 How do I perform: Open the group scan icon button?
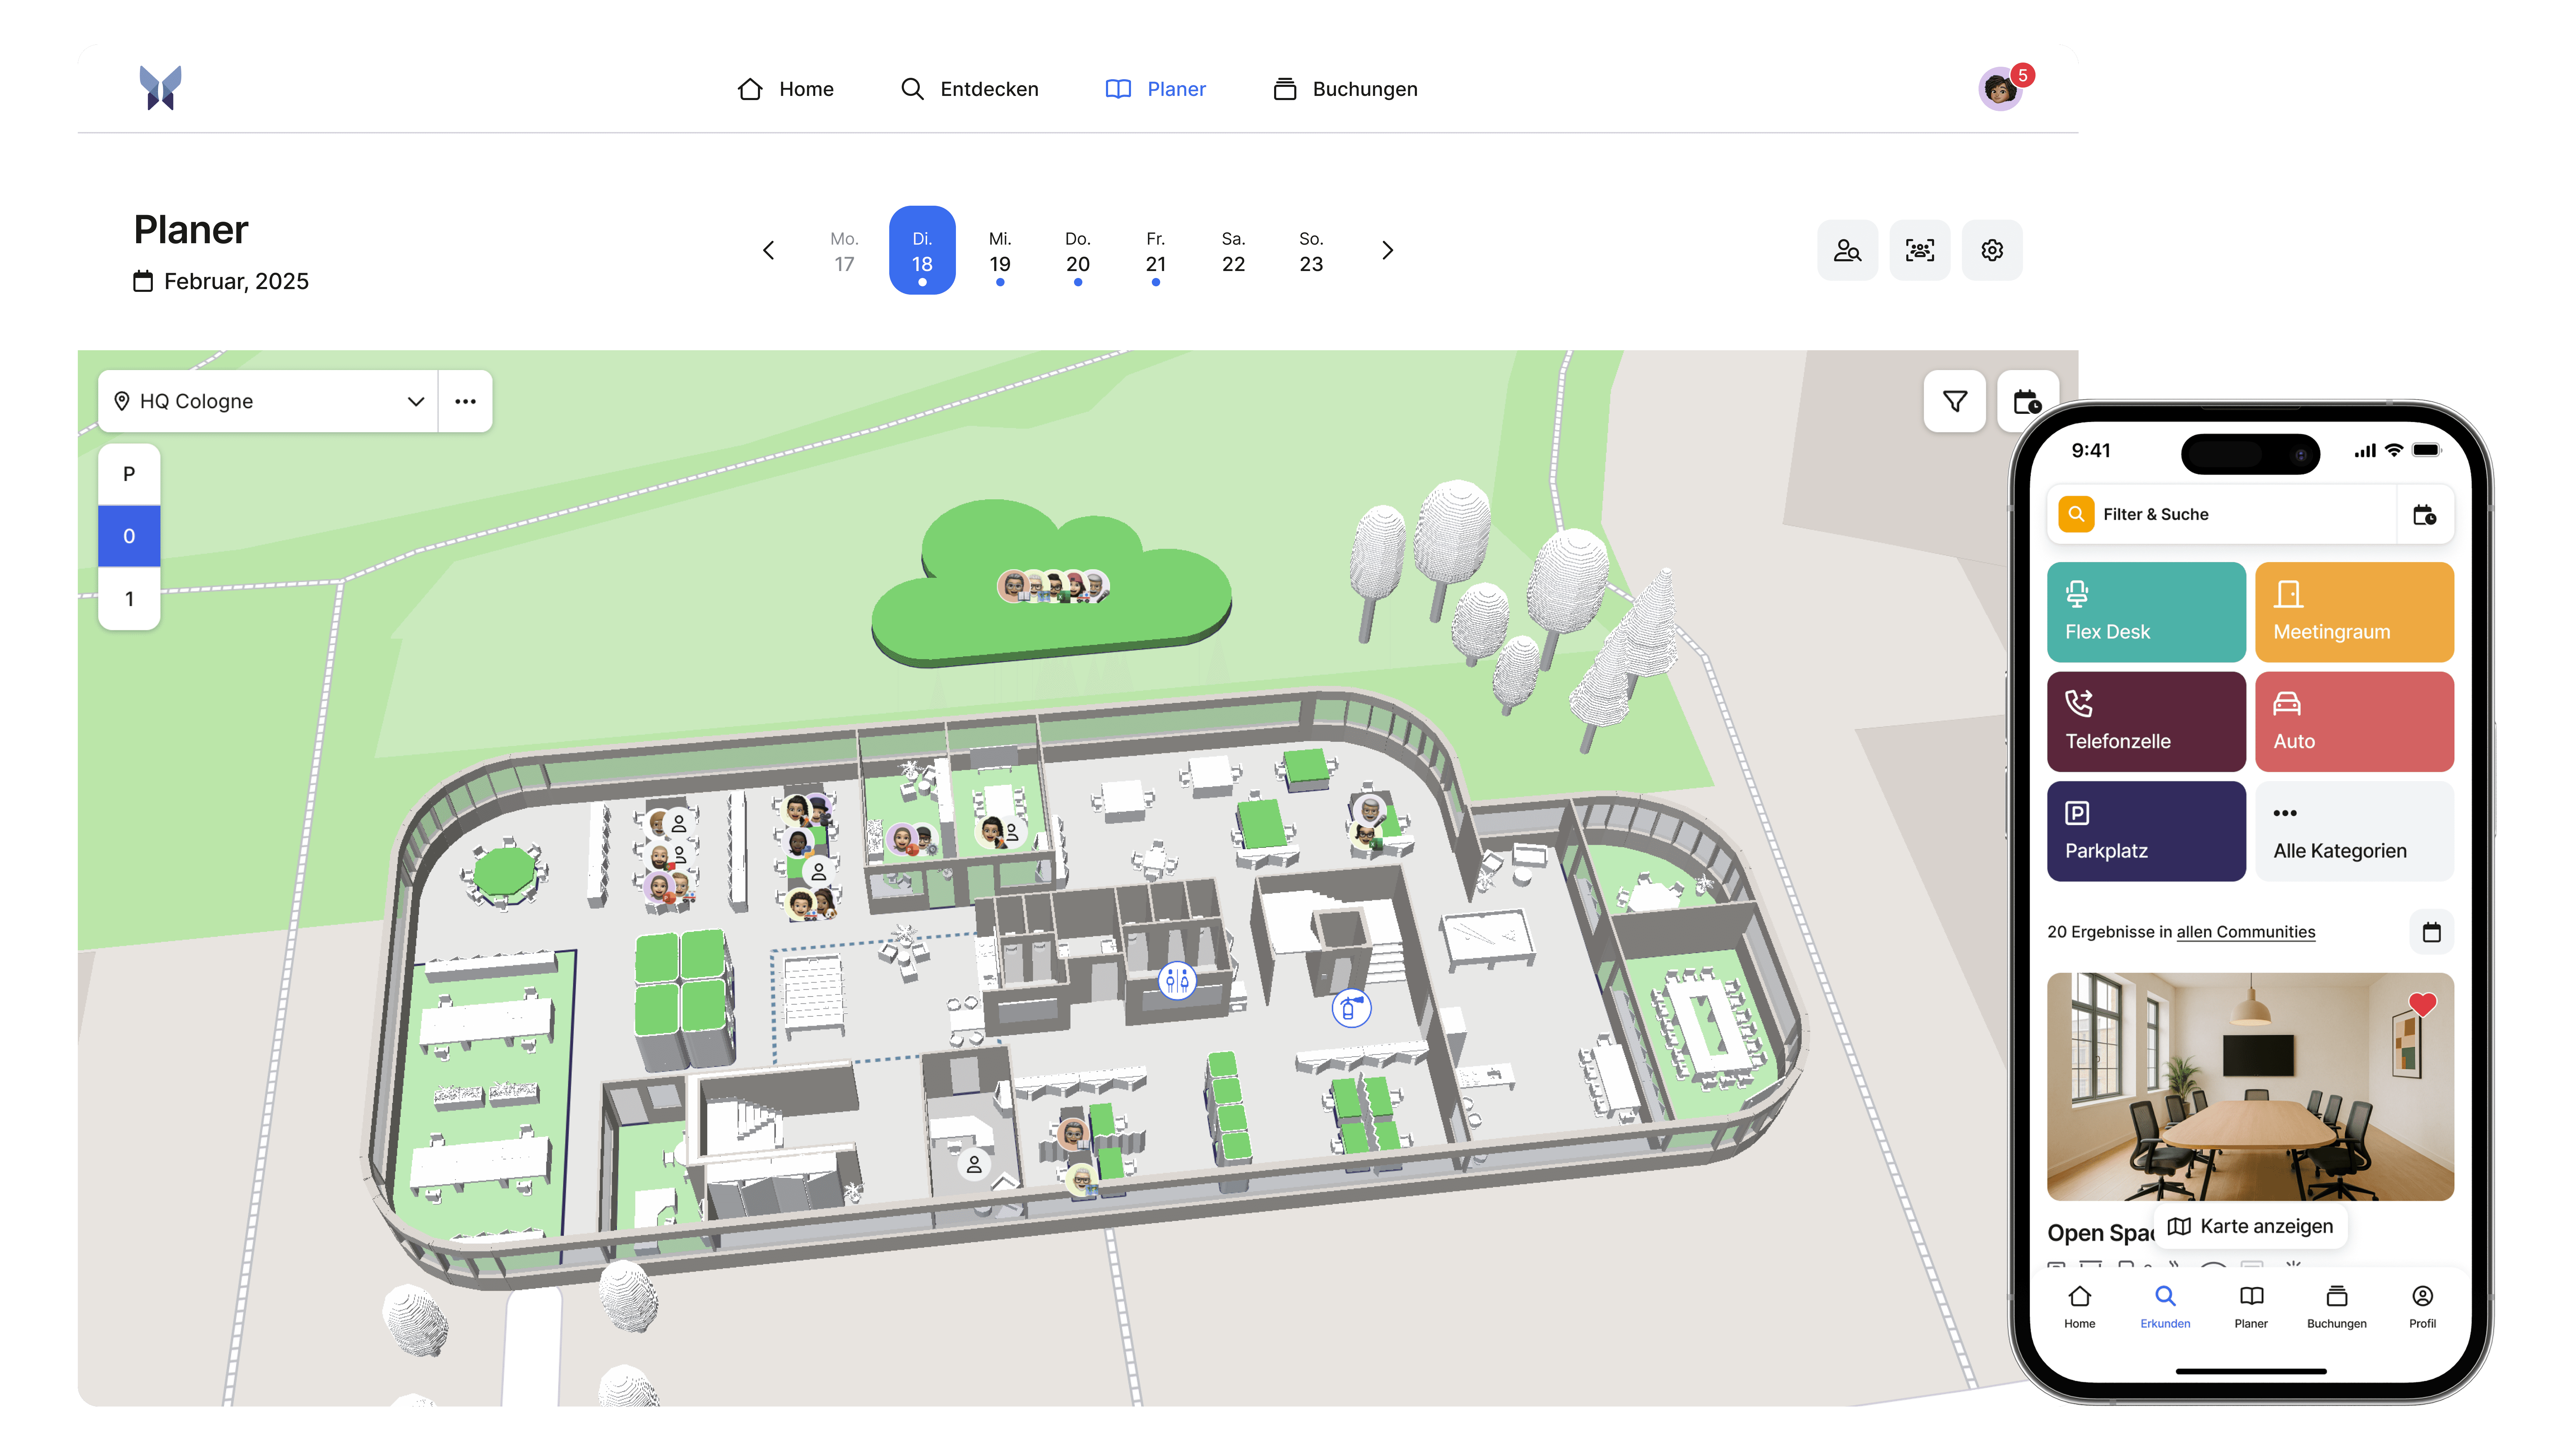[x=1919, y=250]
